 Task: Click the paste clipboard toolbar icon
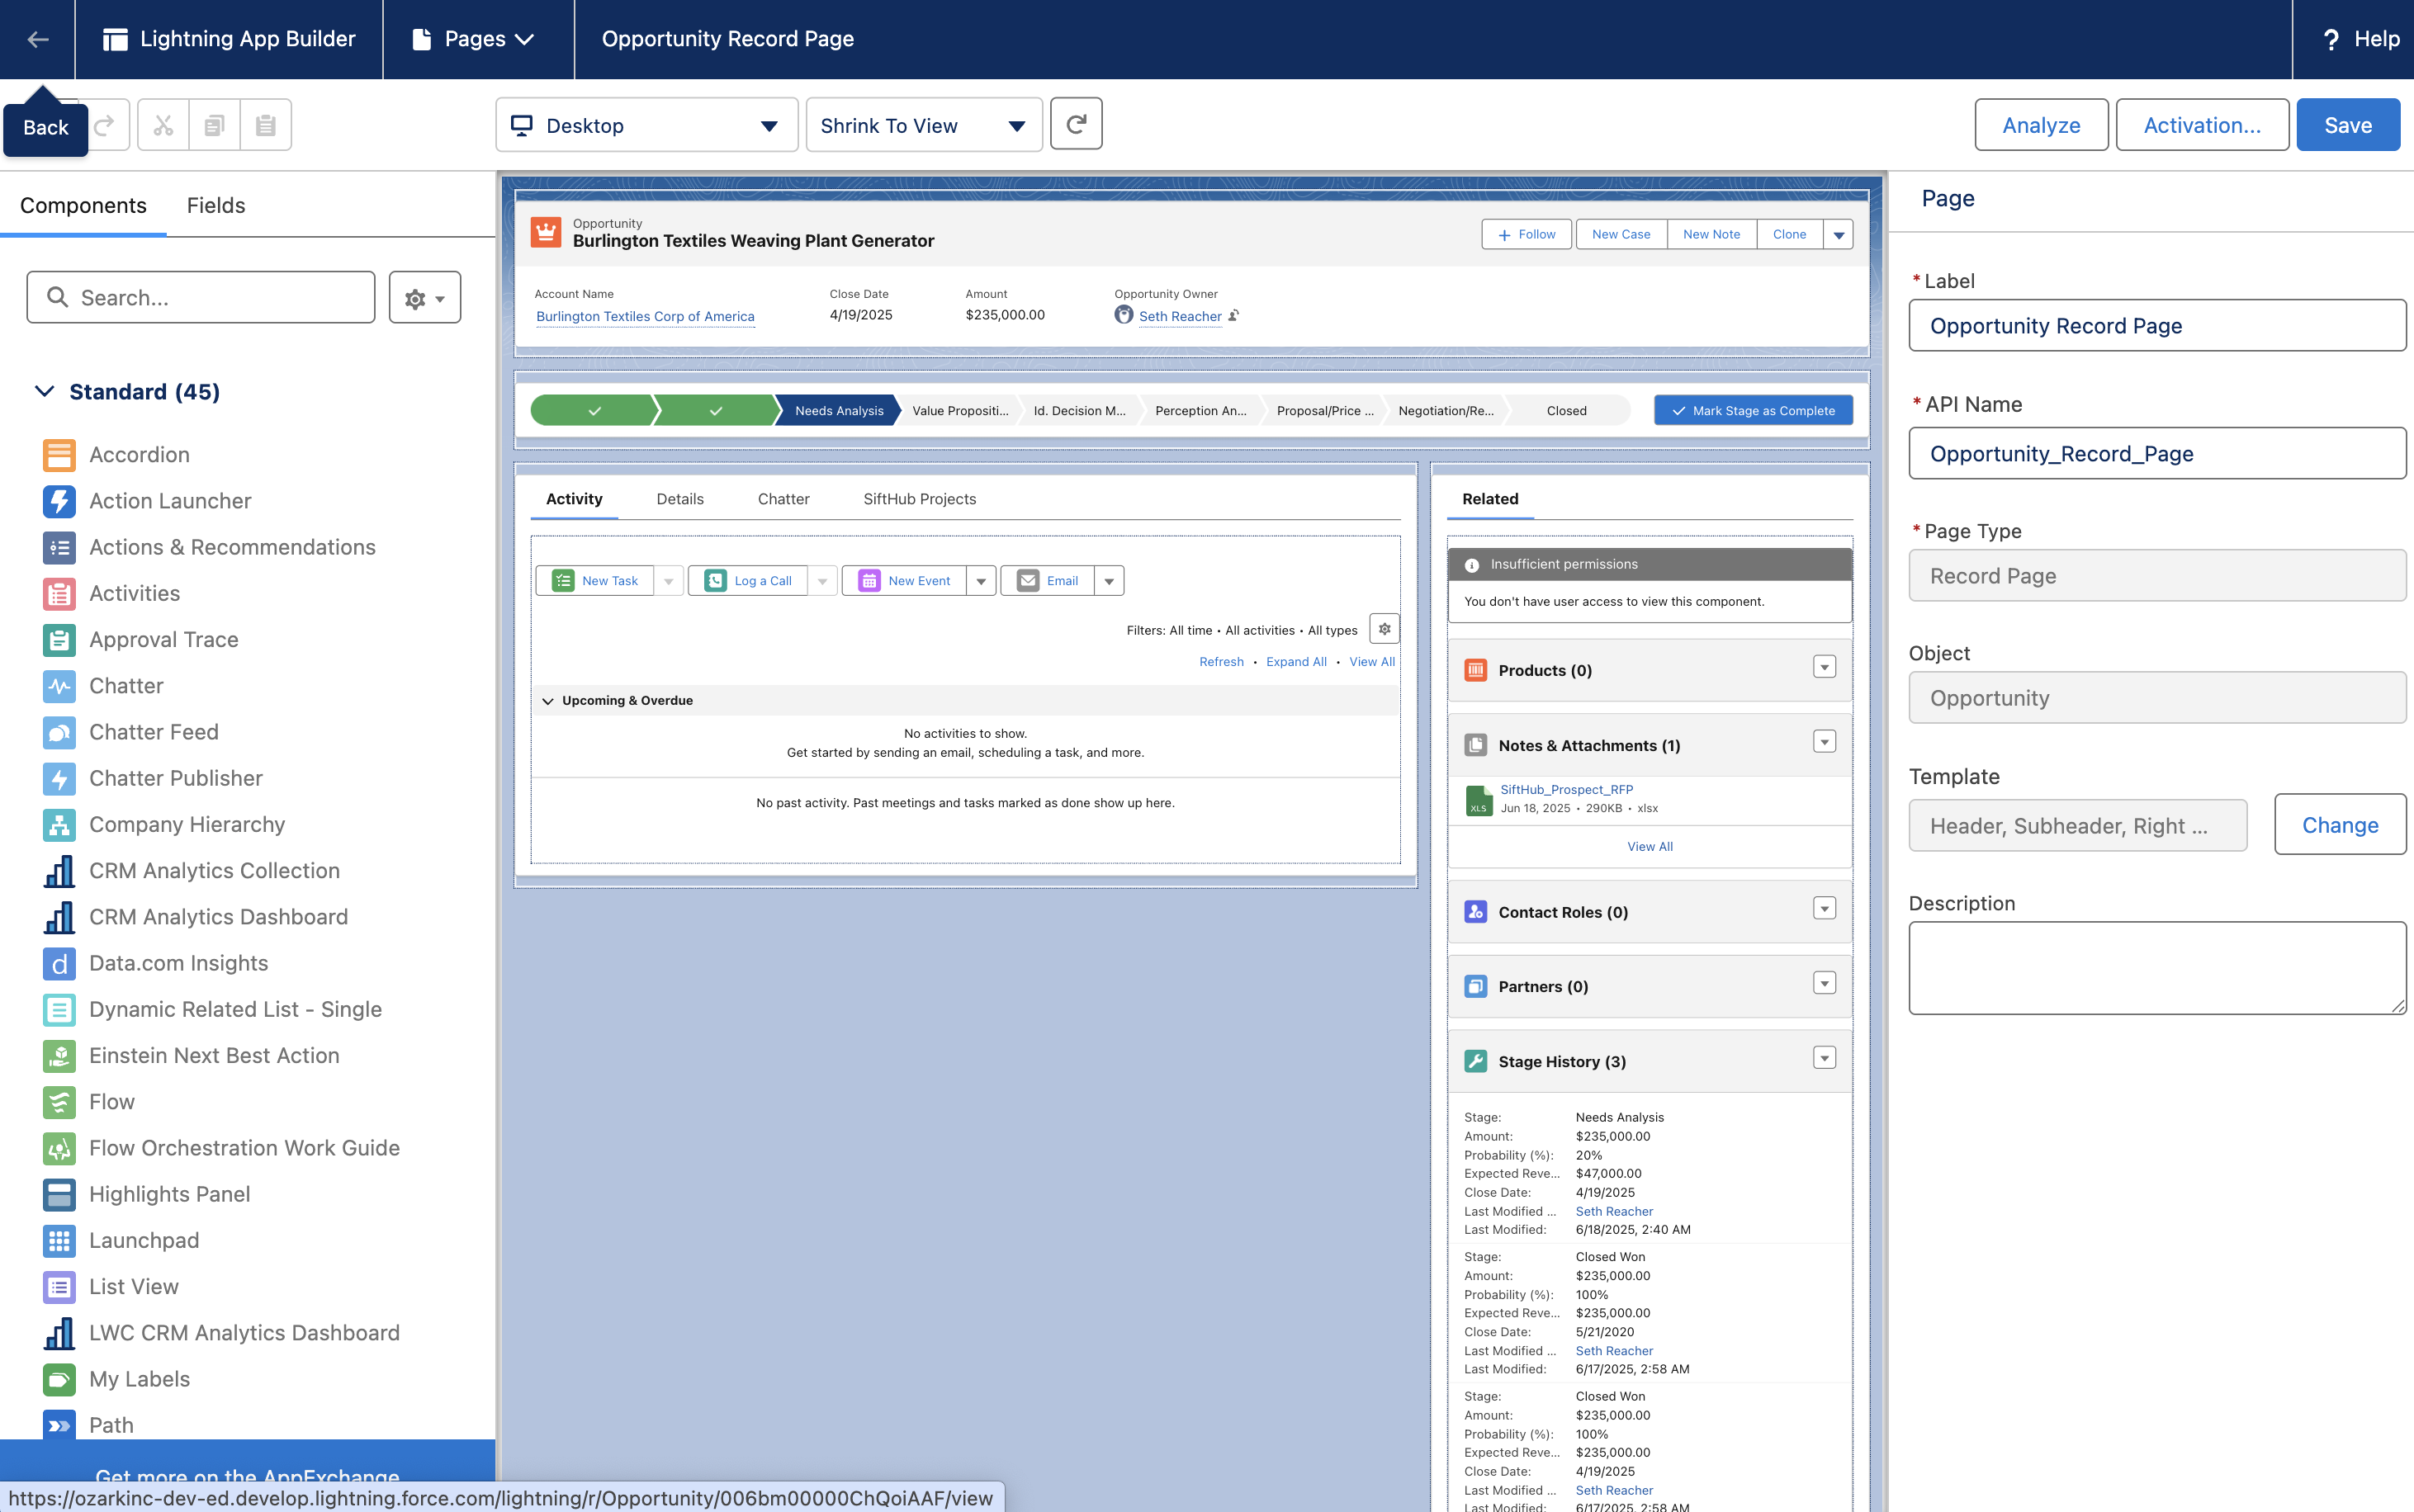pos(265,125)
